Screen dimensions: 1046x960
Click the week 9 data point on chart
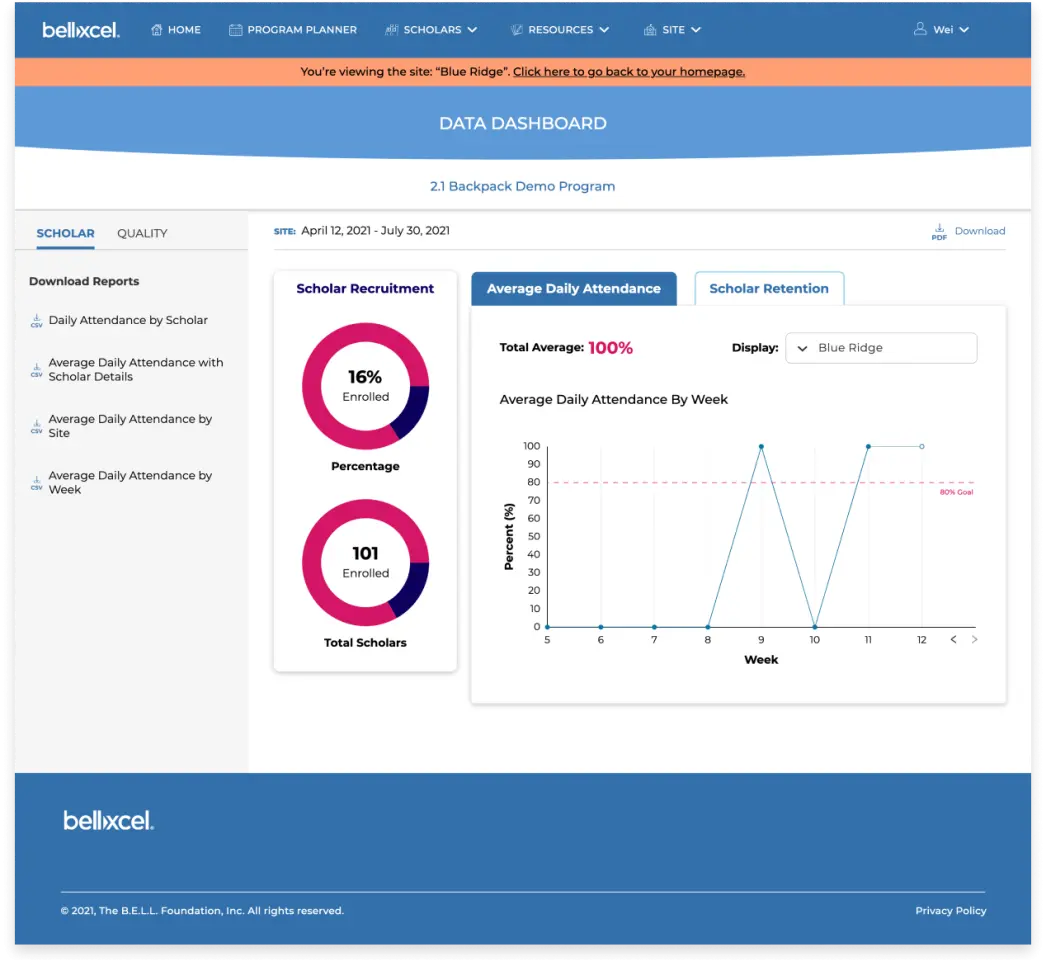point(761,447)
